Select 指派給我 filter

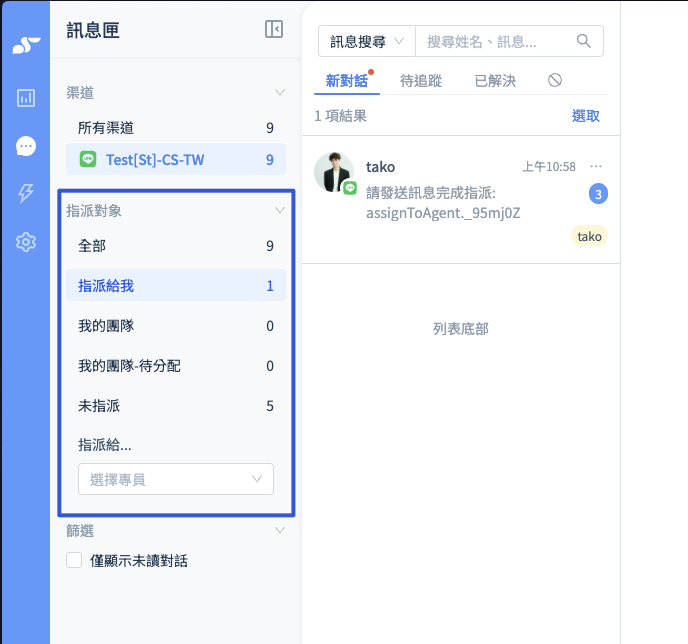(176, 286)
